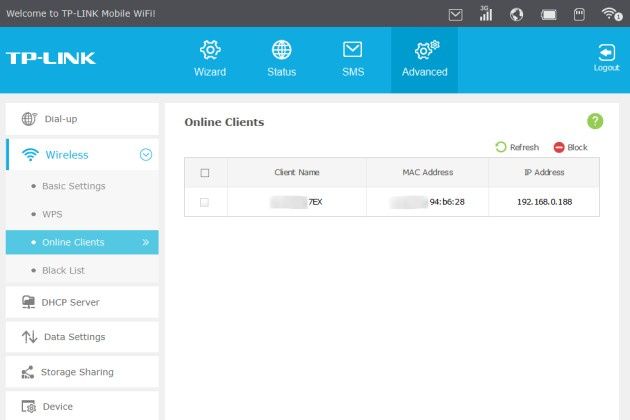Open the Storage Sharing section
This screenshot has width=630, height=420.
(82, 372)
